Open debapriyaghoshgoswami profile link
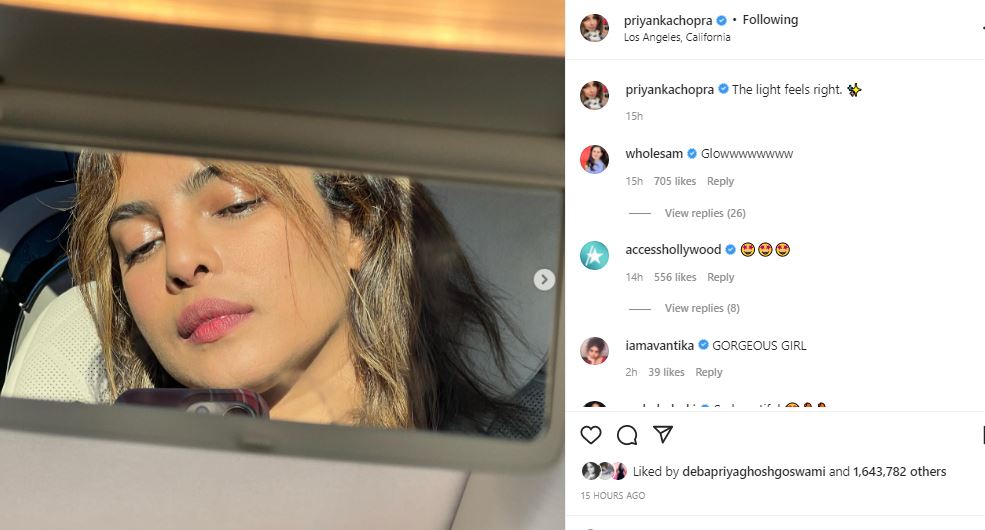This screenshot has height=530, width=985. 754,472
